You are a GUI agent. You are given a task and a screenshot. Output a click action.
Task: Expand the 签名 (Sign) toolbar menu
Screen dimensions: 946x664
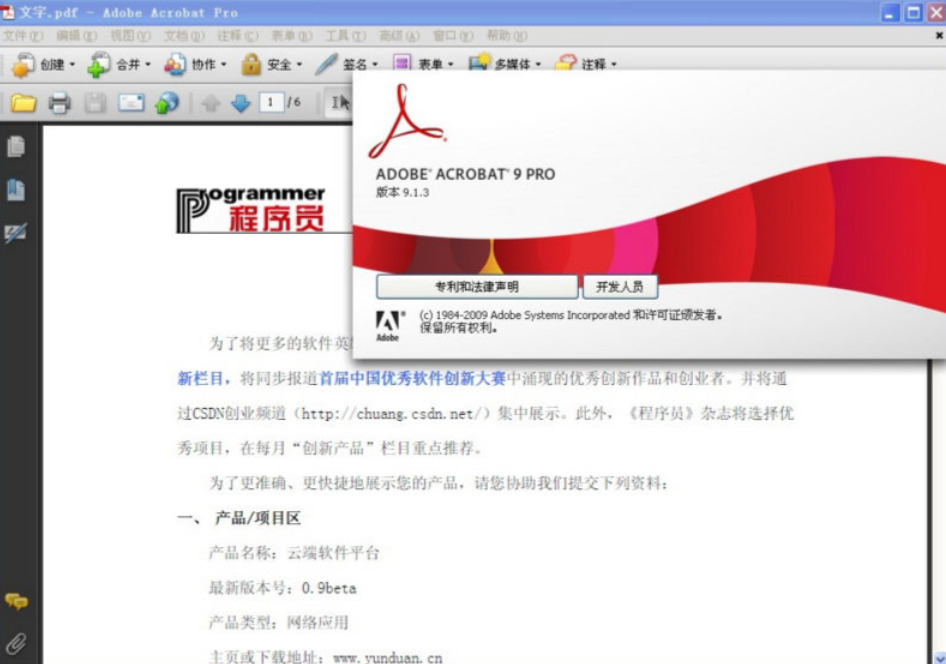pos(347,64)
